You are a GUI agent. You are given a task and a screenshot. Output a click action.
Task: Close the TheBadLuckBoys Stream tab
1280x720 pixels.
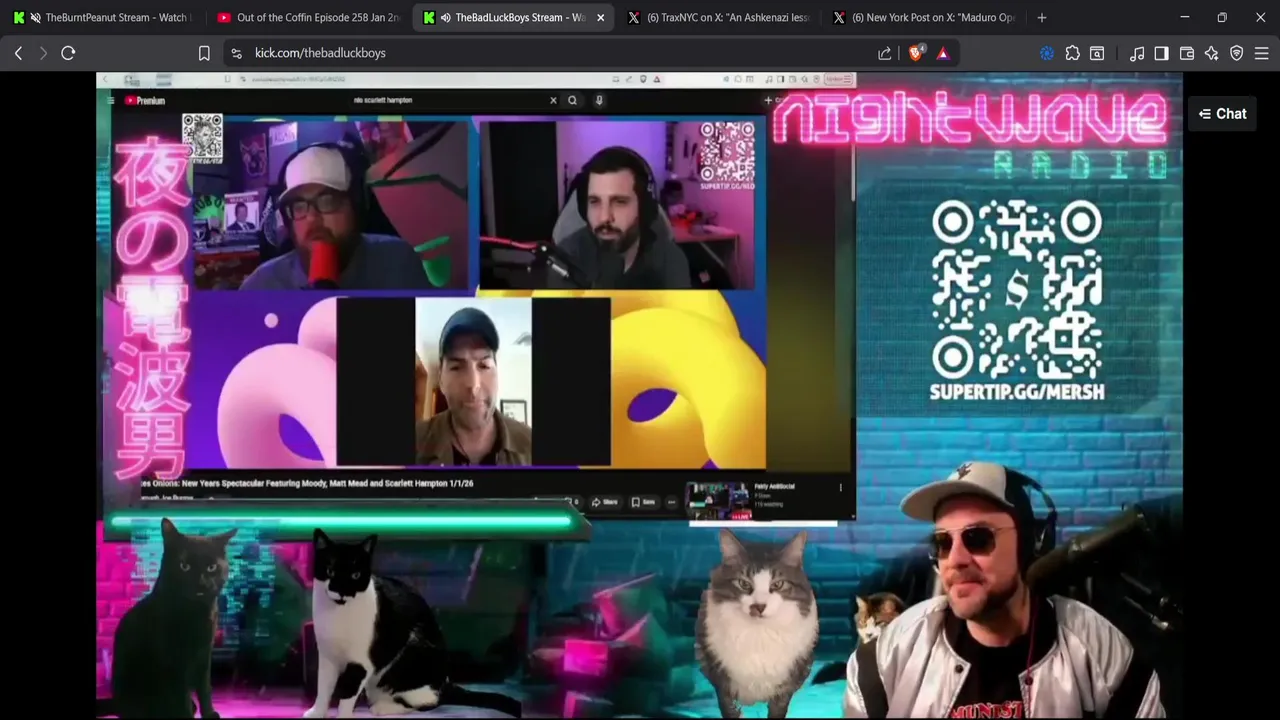pyautogui.click(x=600, y=17)
